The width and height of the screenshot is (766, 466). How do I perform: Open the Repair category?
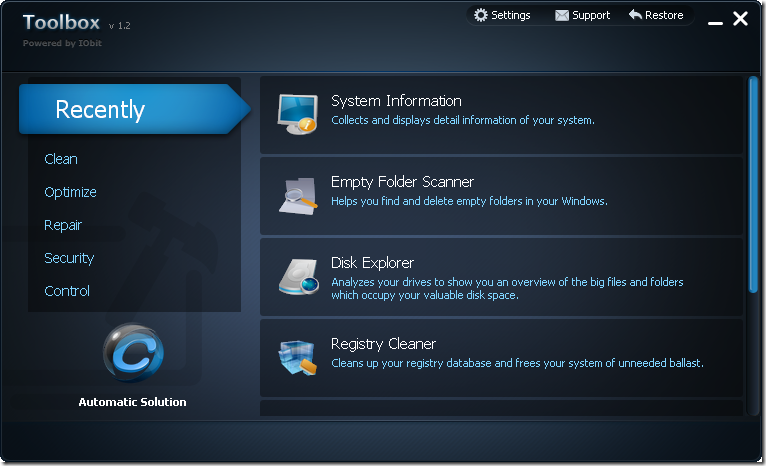tap(63, 225)
